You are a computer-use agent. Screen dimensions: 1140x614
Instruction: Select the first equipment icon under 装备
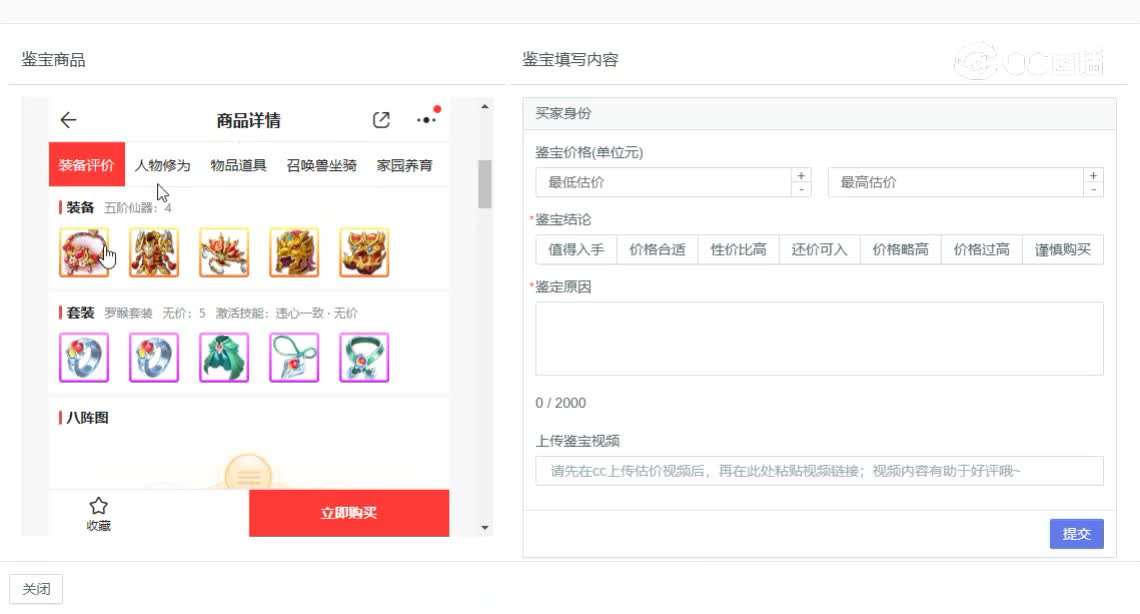84,252
